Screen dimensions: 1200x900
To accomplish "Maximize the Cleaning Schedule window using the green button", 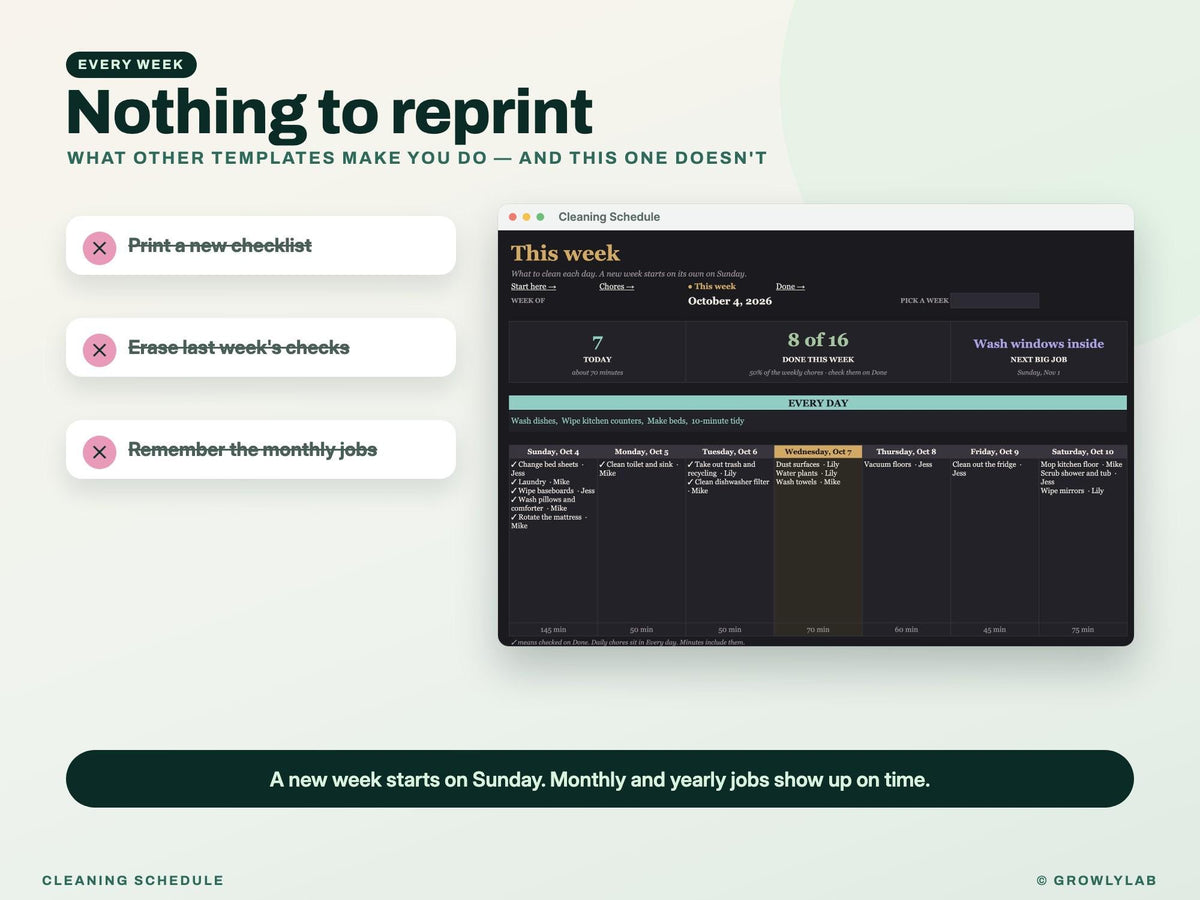I will 541,217.
